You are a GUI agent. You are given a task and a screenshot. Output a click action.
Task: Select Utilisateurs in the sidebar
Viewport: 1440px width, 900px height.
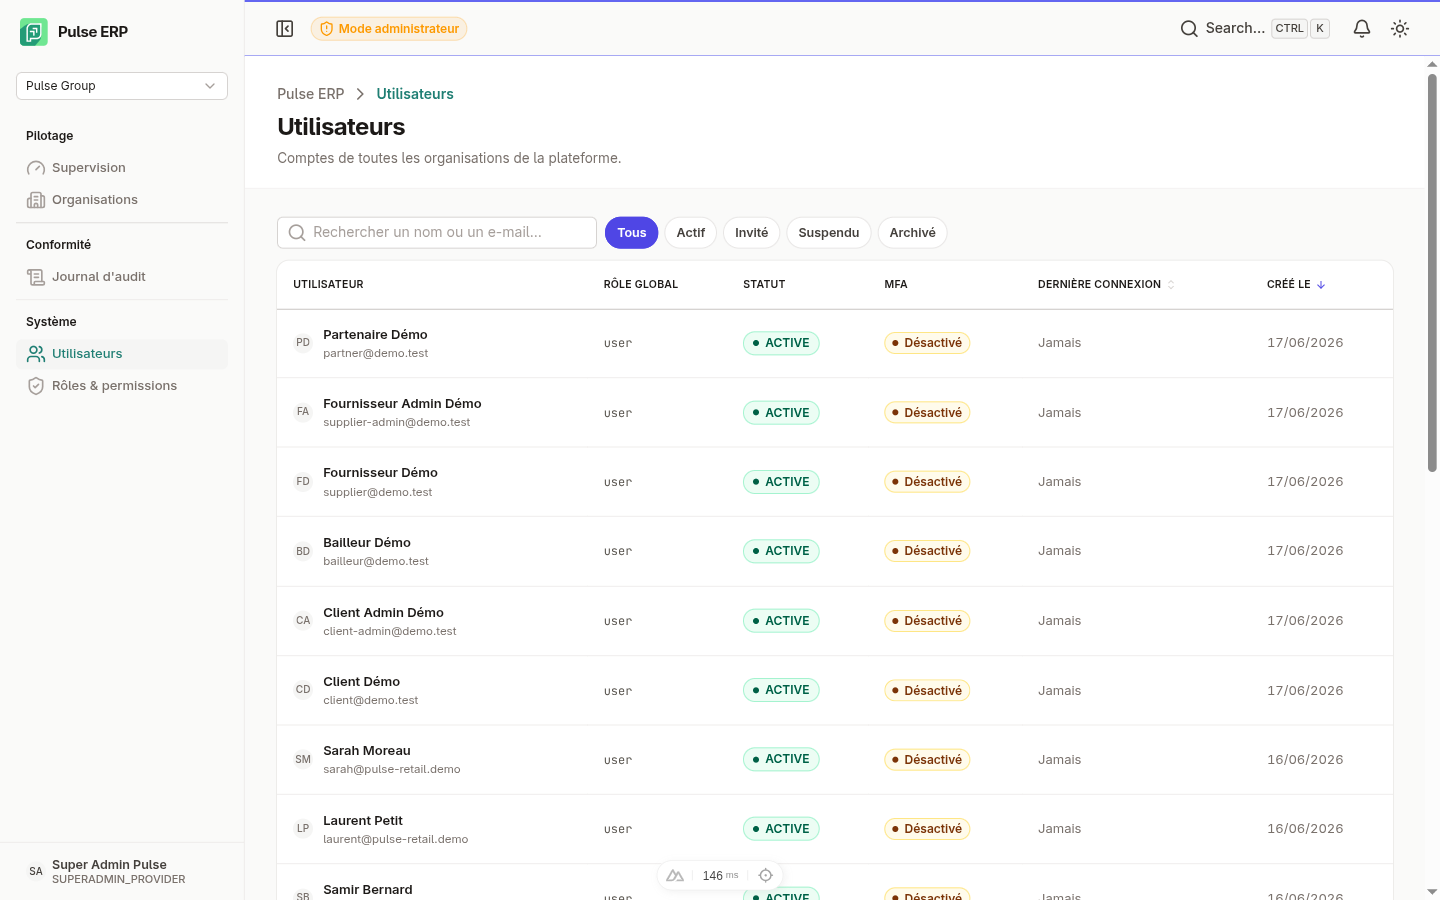coord(122,354)
